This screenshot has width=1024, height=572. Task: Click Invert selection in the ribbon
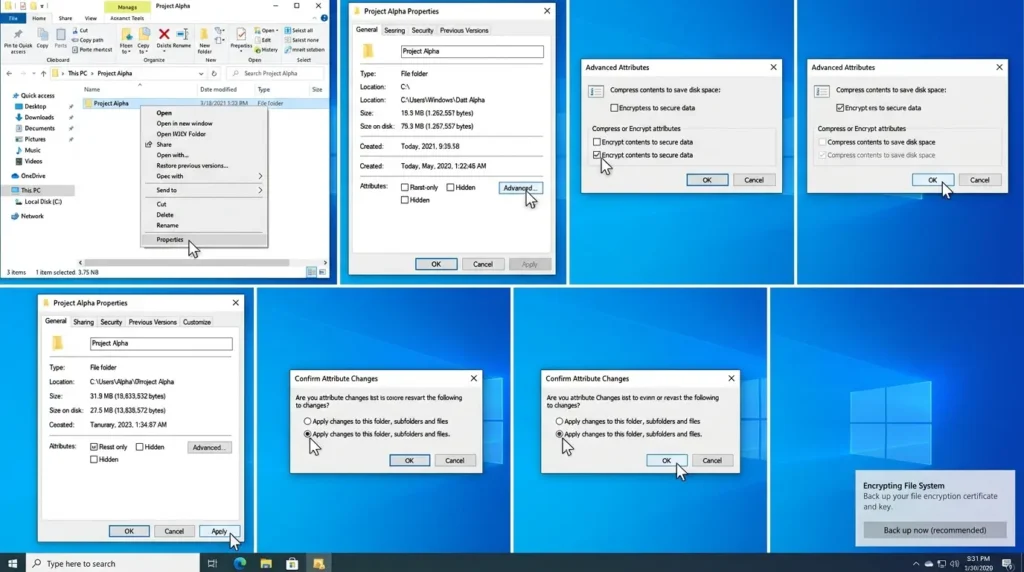click(x=304, y=50)
